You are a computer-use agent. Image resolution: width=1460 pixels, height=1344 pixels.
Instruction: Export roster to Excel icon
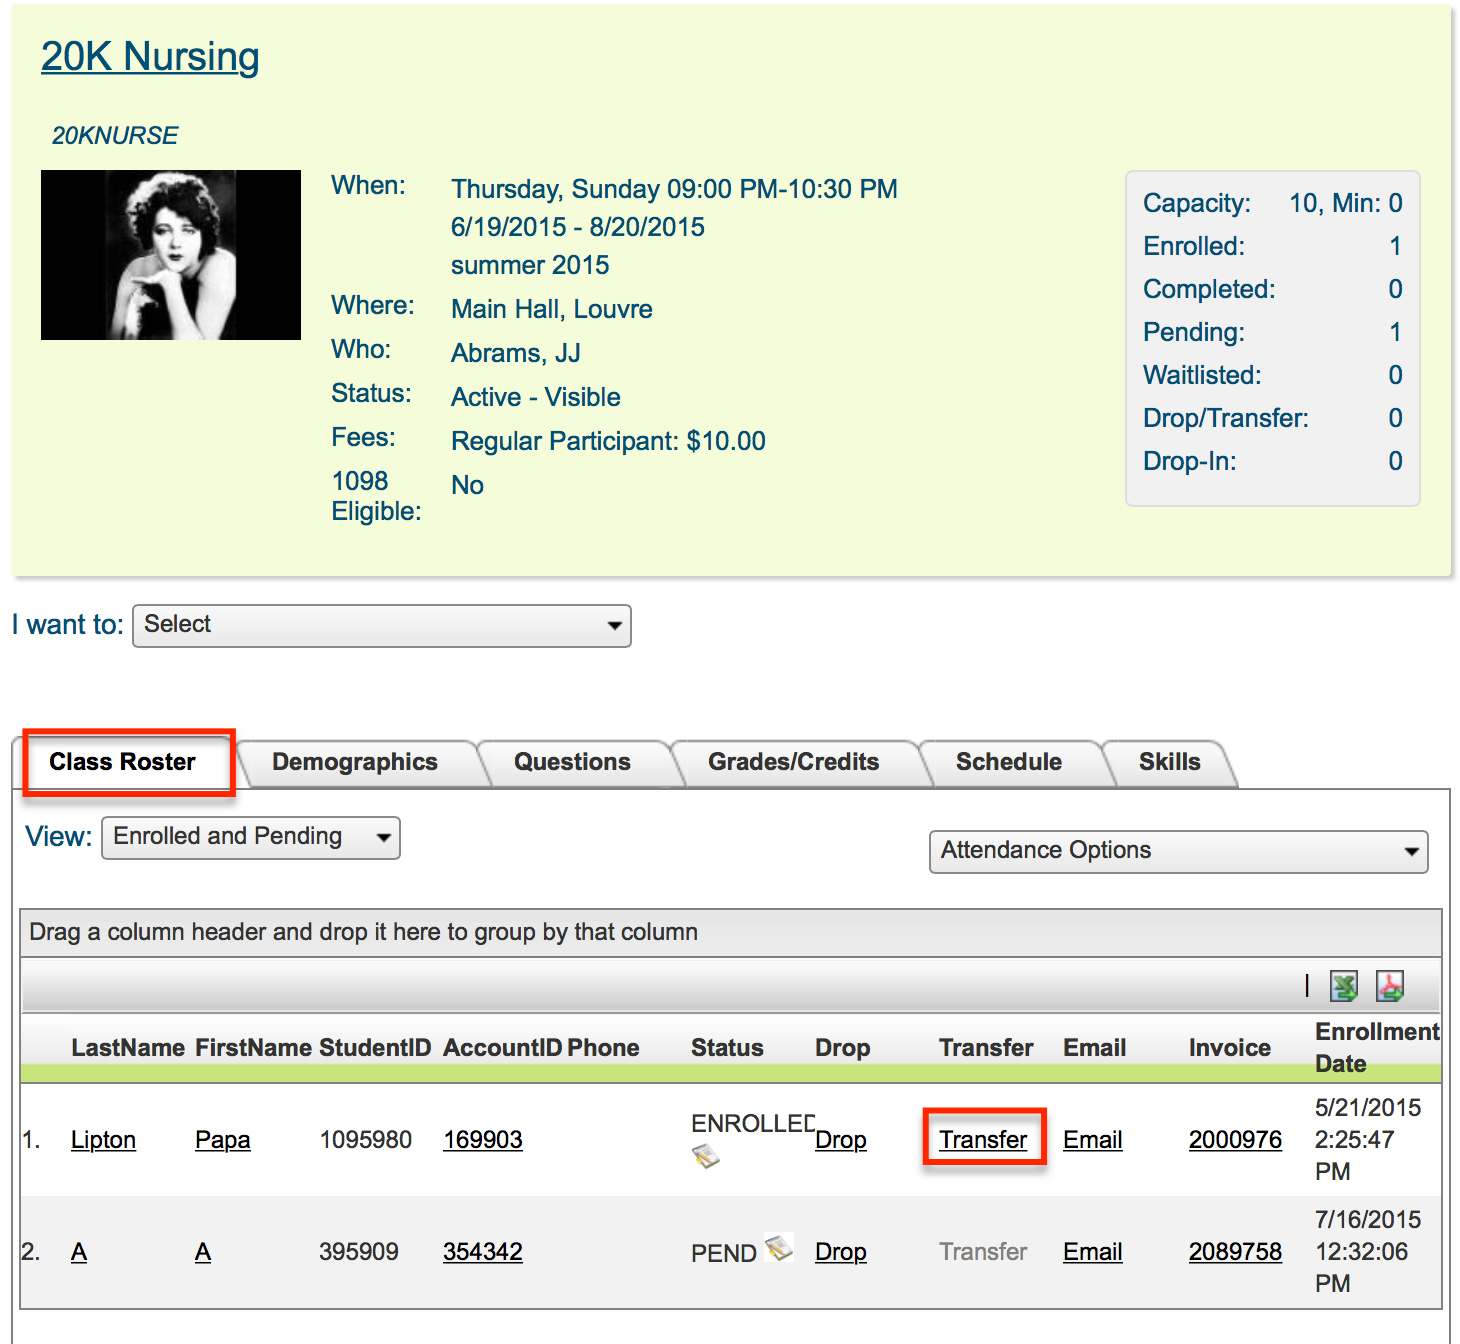click(1343, 987)
